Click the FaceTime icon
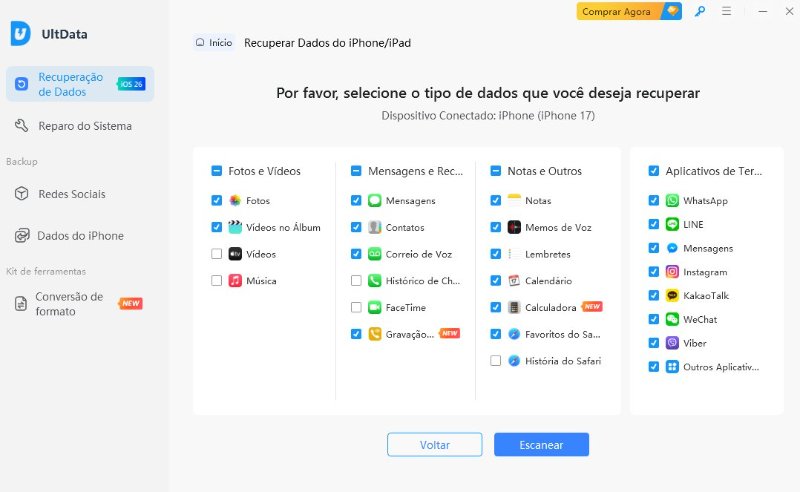 [x=374, y=308]
